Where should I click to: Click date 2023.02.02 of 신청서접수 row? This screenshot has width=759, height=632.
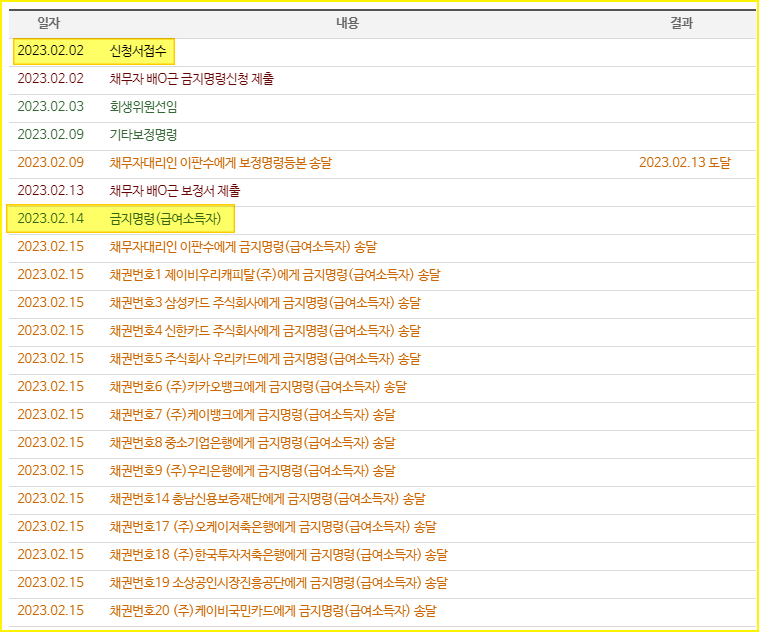51,50
